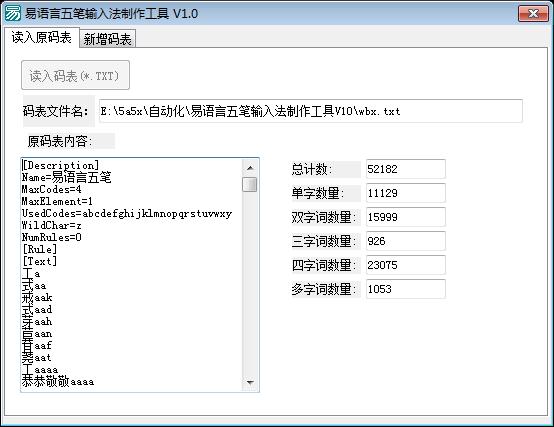Click the UsedCodes line in code table content
This screenshot has height=427, width=554.
coord(127,213)
